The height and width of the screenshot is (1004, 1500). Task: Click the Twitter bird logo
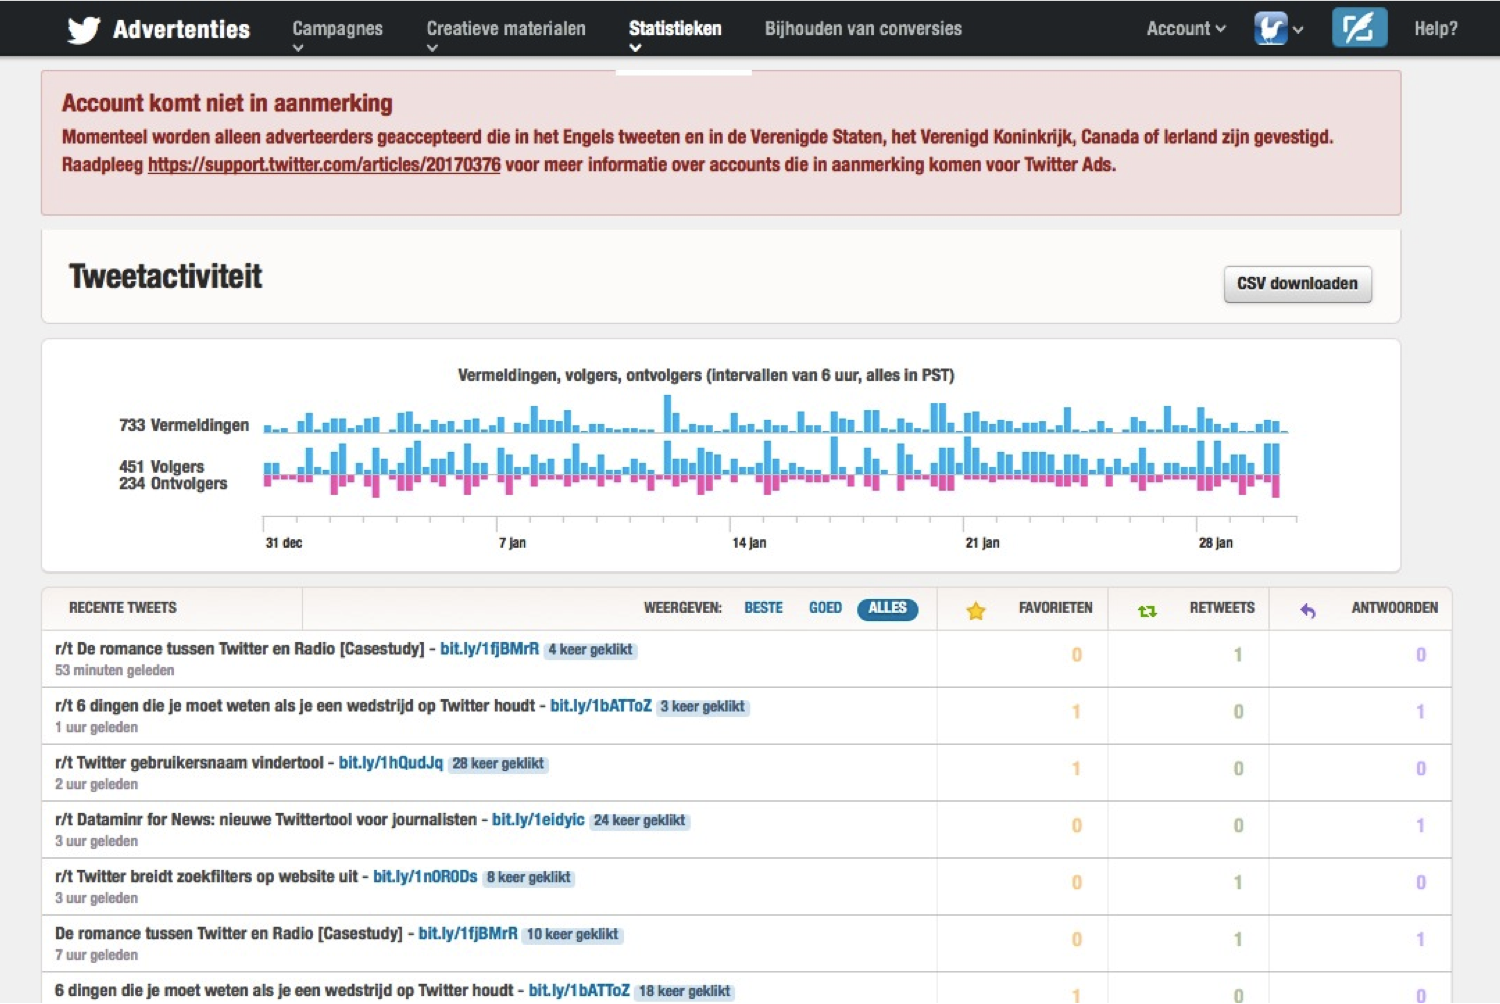pyautogui.click(x=84, y=29)
